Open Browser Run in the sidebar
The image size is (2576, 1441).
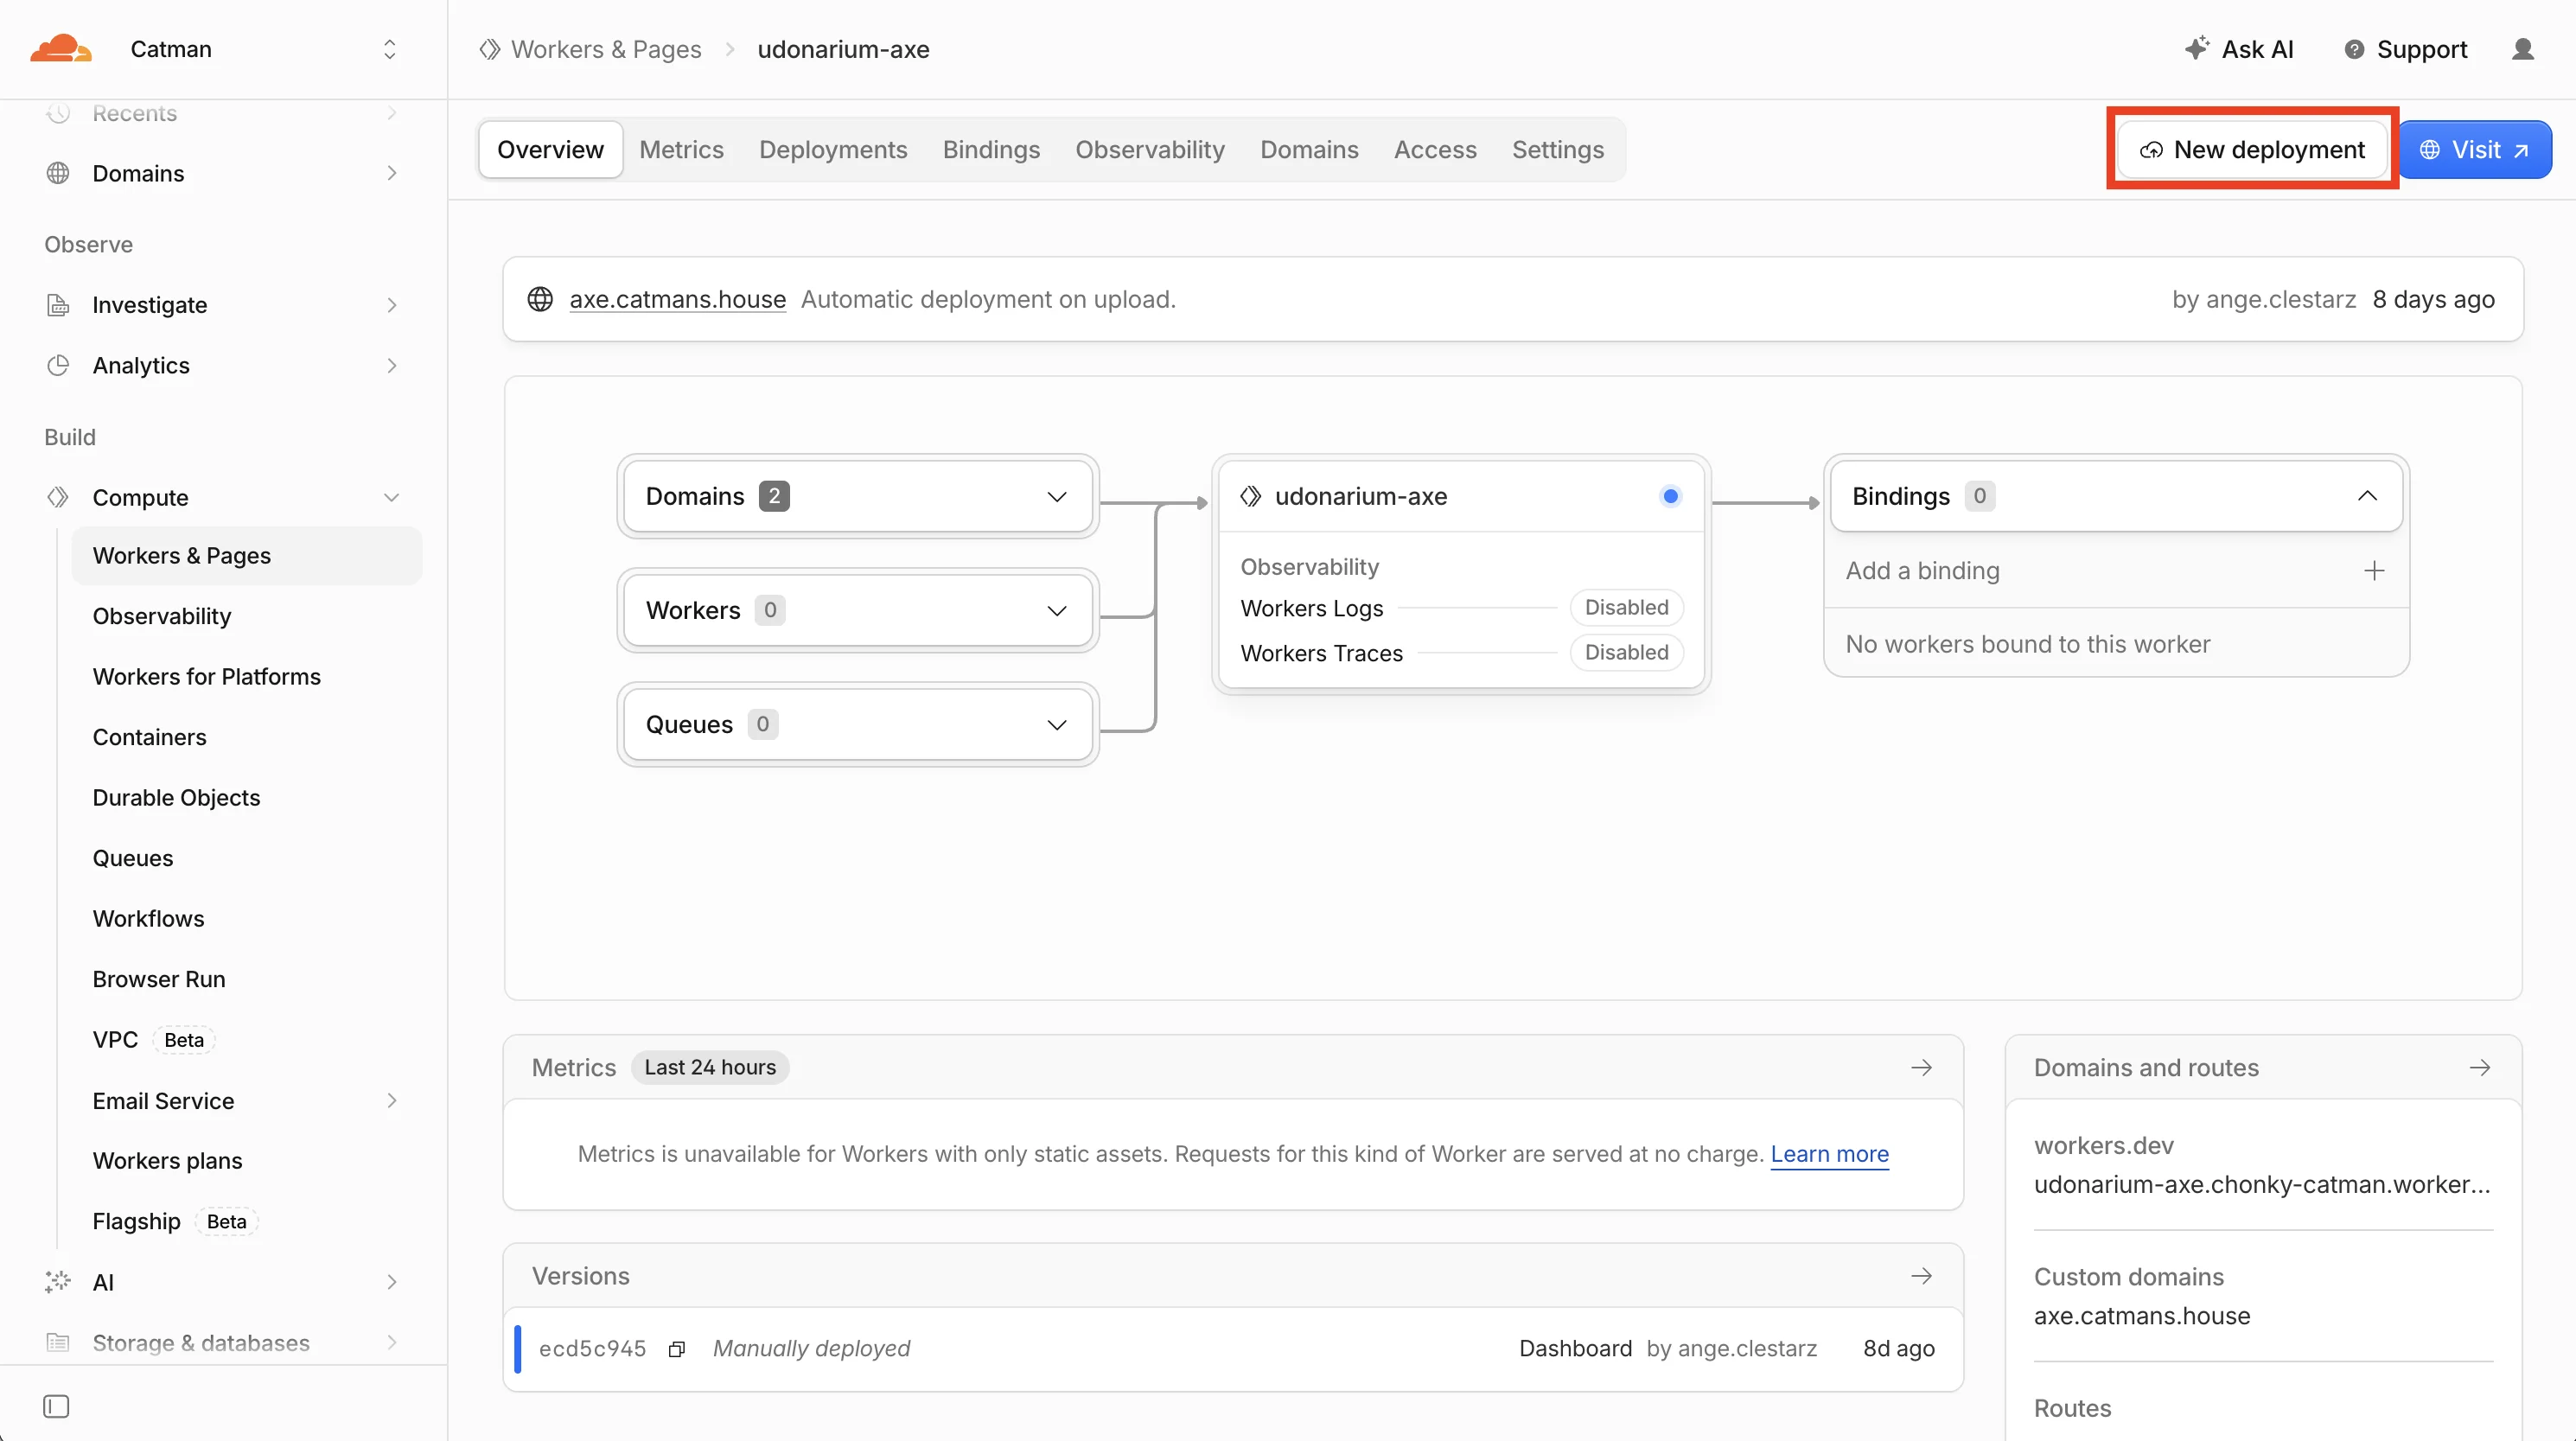[159, 979]
